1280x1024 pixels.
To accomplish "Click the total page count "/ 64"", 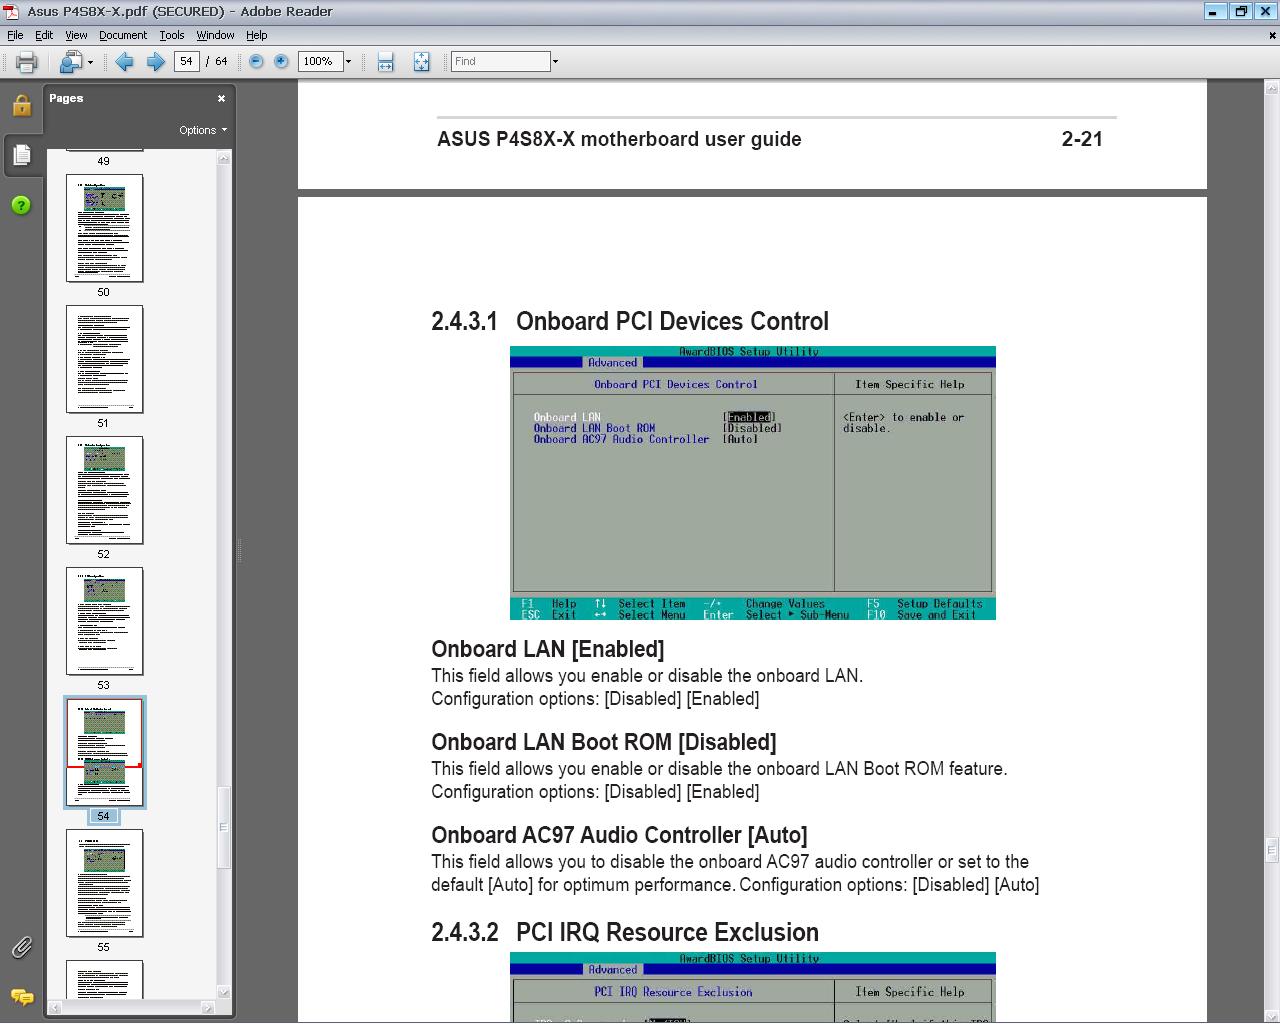I will (x=217, y=61).
